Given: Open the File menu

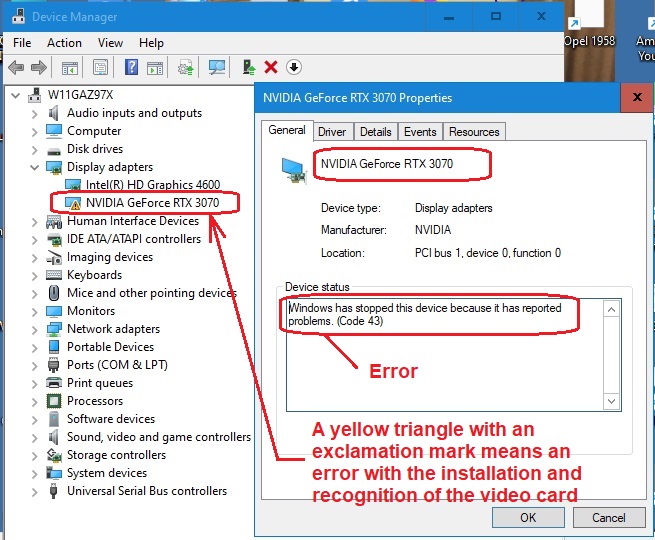Looking at the screenshot, I should tap(22, 43).
